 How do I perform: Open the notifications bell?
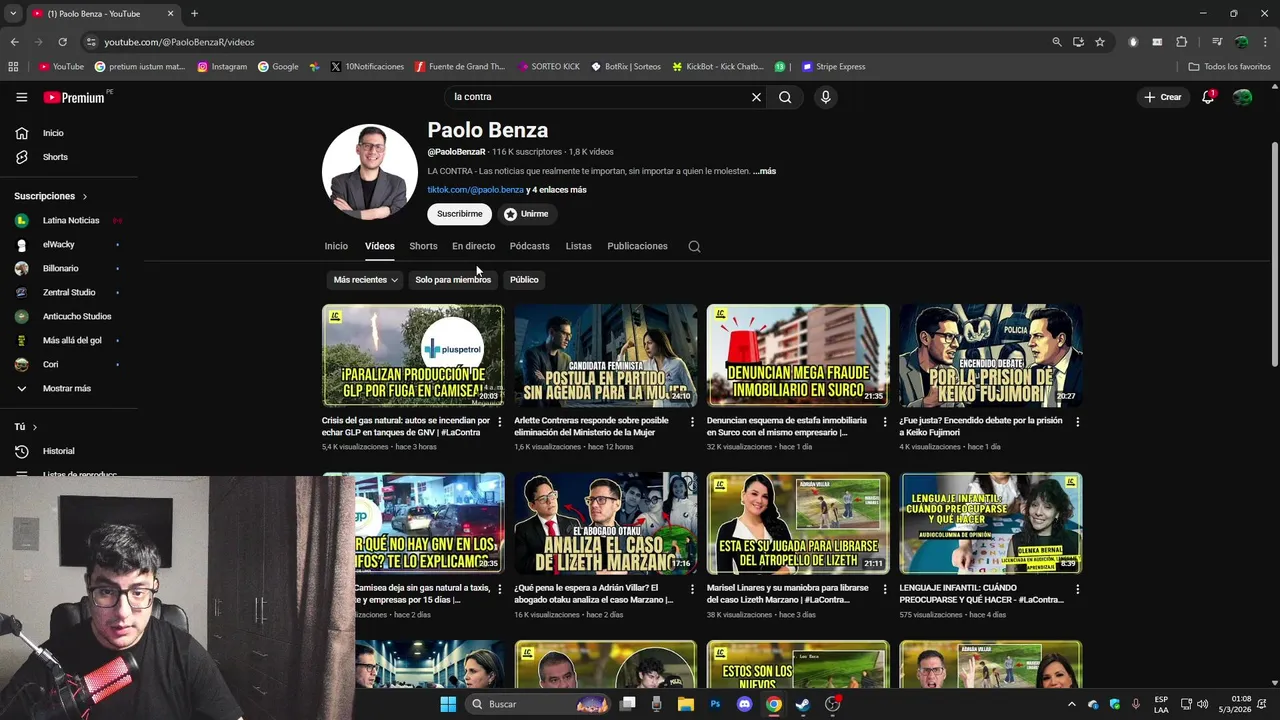(x=1208, y=97)
